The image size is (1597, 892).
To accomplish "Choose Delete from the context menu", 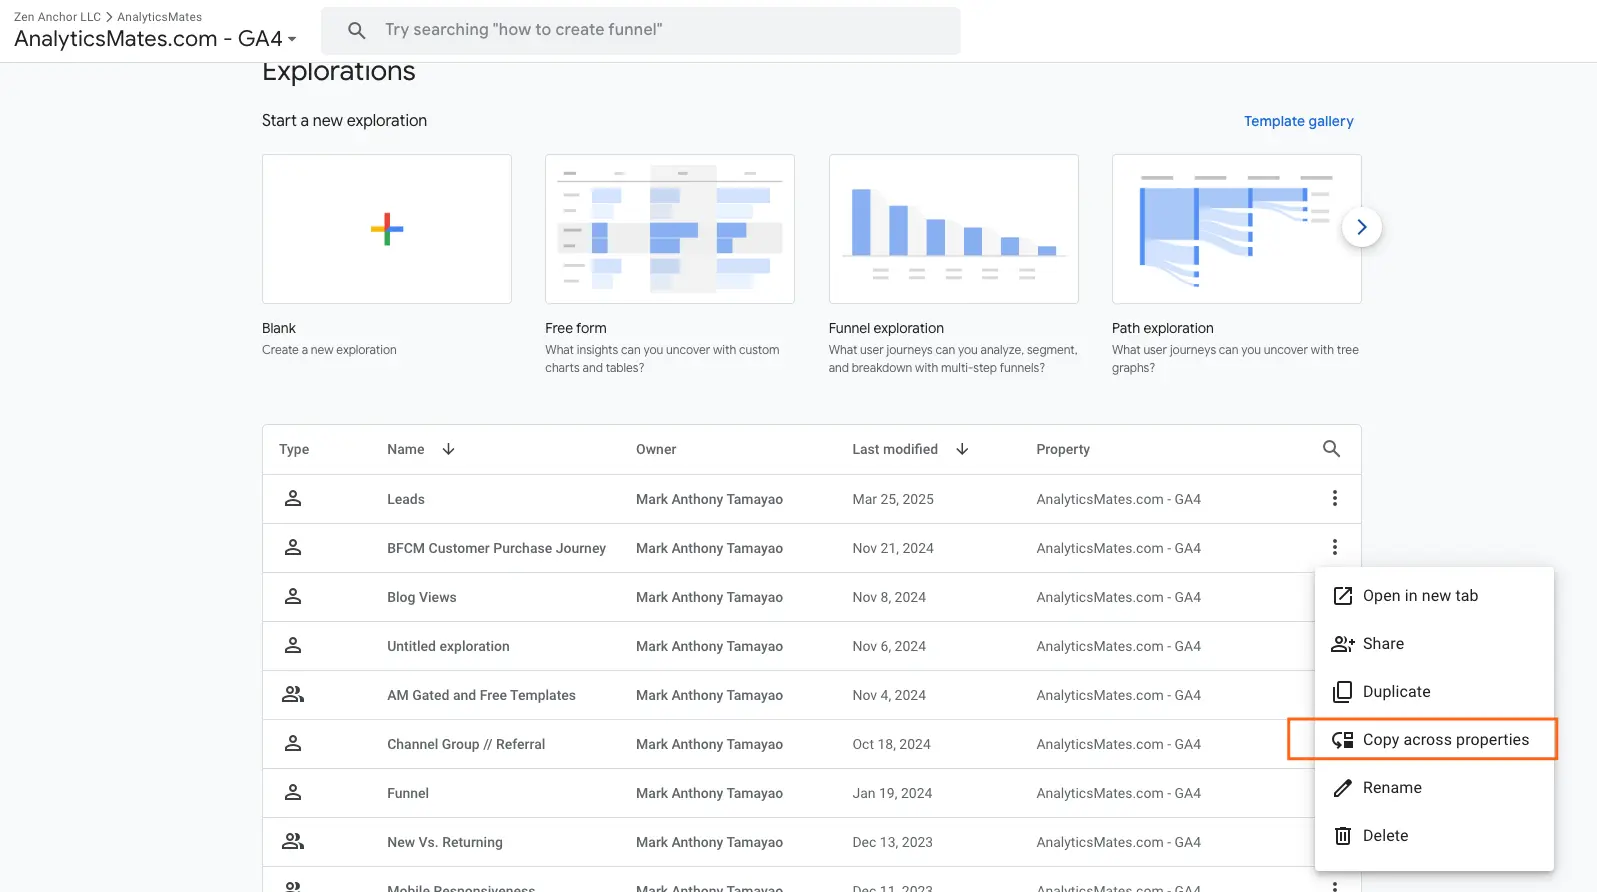I will 1434,836.
